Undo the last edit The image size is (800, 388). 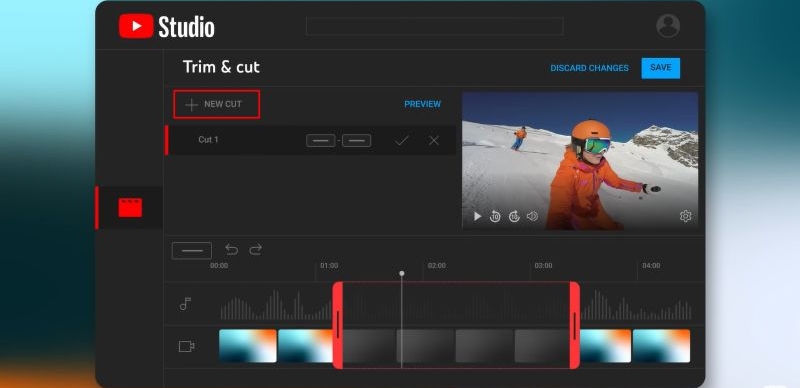point(232,250)
